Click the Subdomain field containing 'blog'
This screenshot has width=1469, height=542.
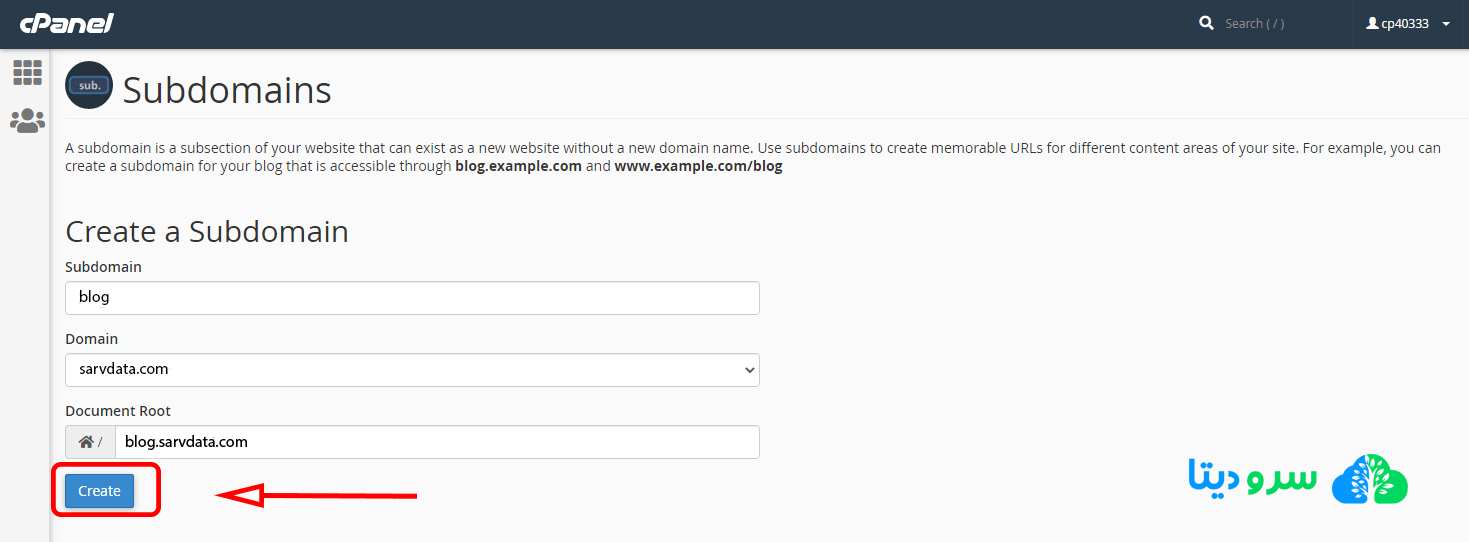[412, 298]
